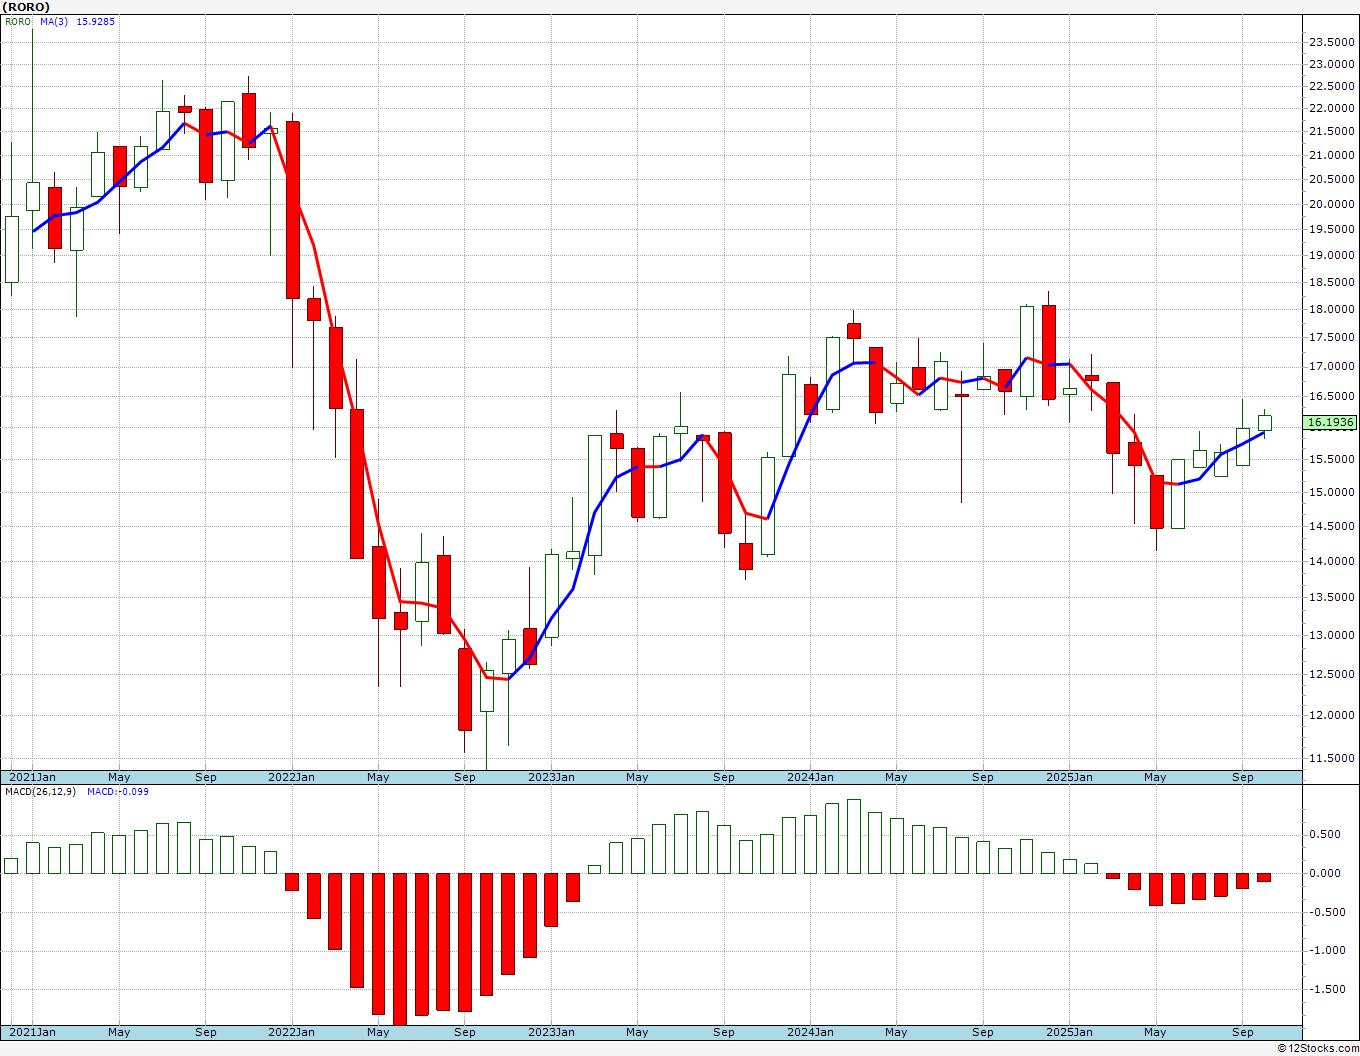Select the 12.0000 price axis label

[1332, 715]
